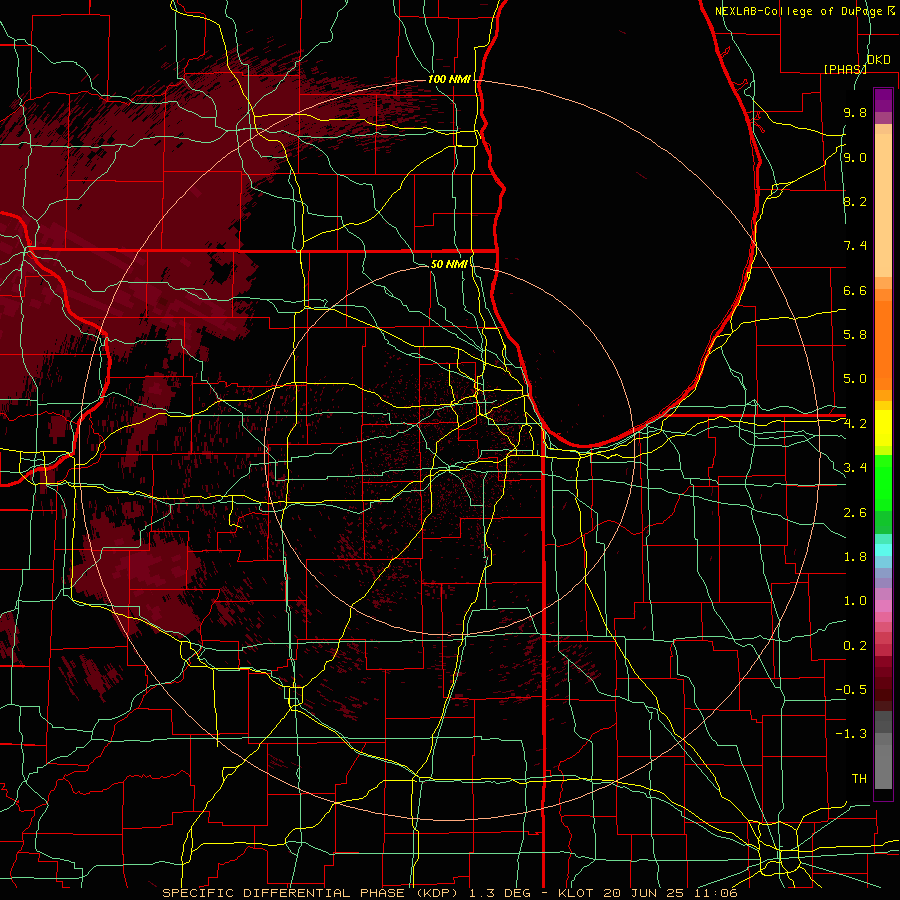The height and width of the screenshot is (900, 900).
Task: Pick the bright yellow swatch on color bar
Action: point(883,428)
